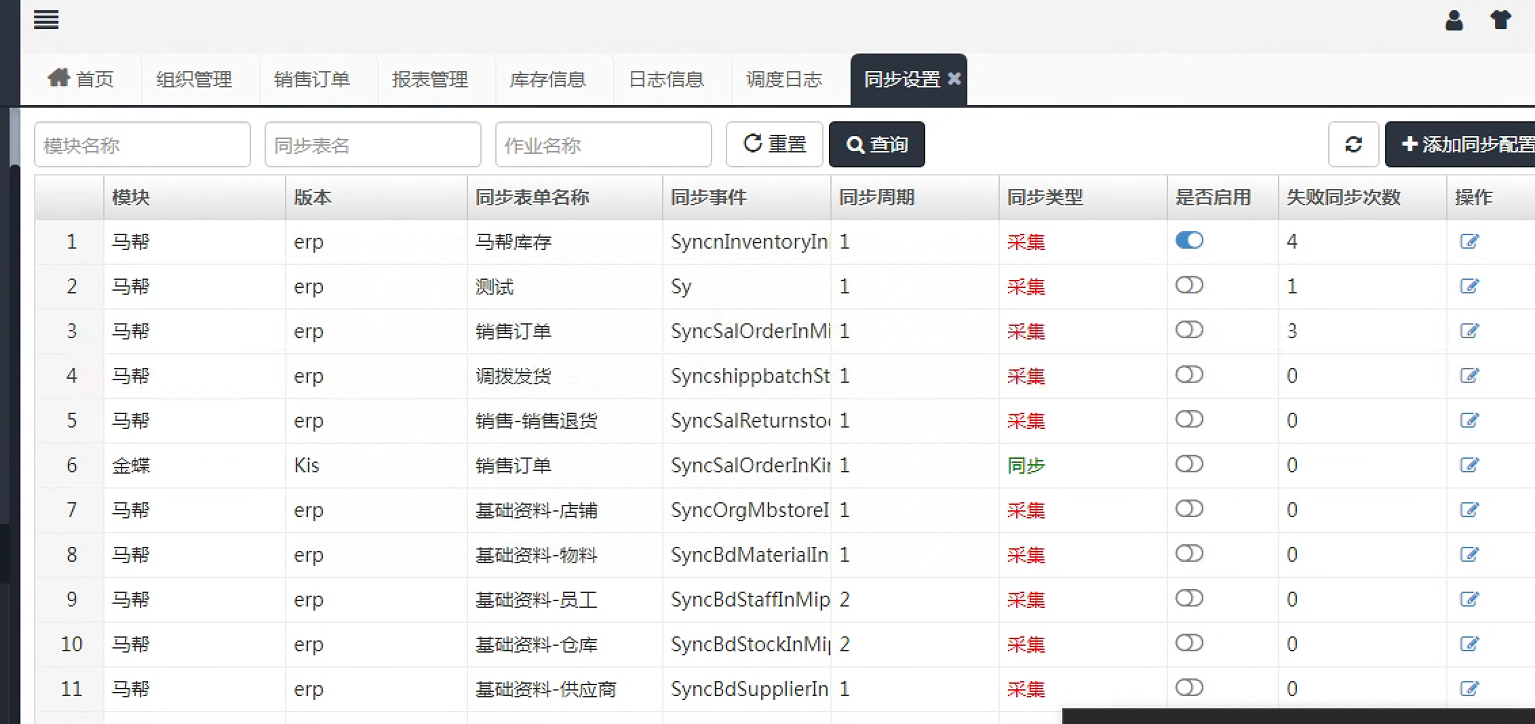Image resolution: width=1535 pixels, height=724 pixels.
Task: Disable sync for 马帮库存 row
Action: point(1189,240)
